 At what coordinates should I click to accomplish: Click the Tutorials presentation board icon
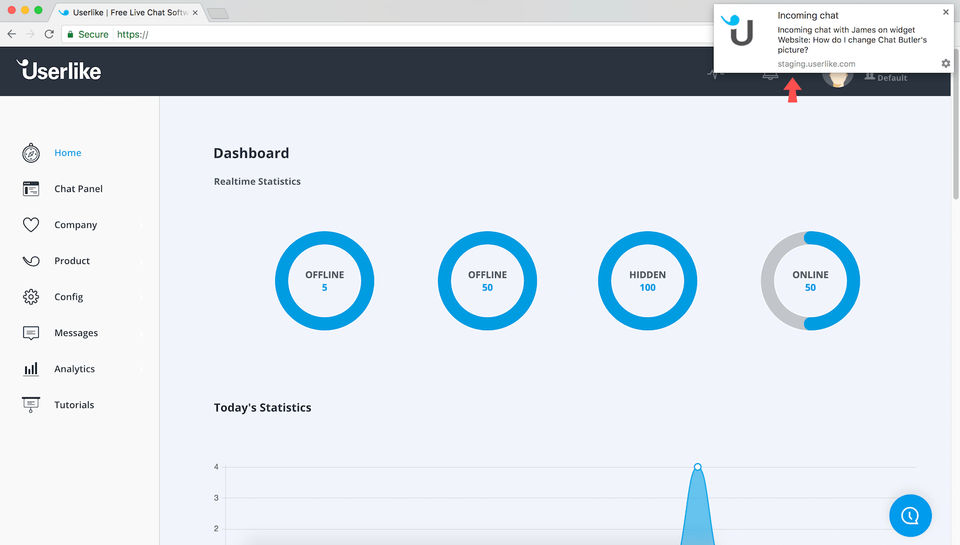pos(31,405)
